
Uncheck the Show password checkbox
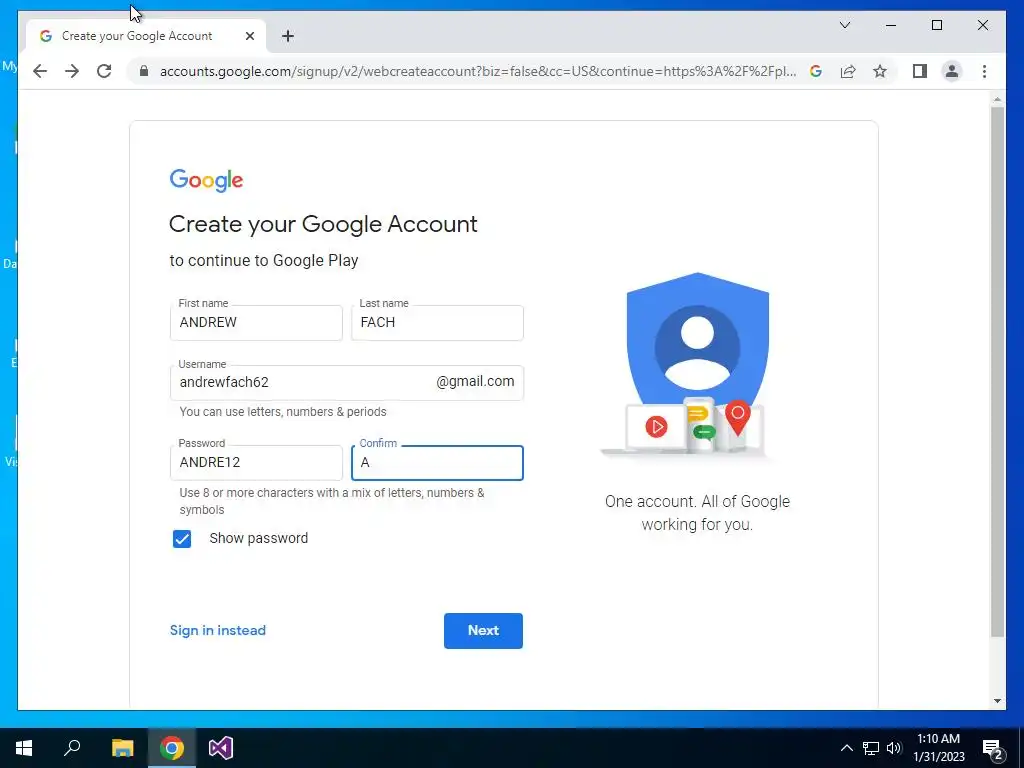[x=182, y=539]
